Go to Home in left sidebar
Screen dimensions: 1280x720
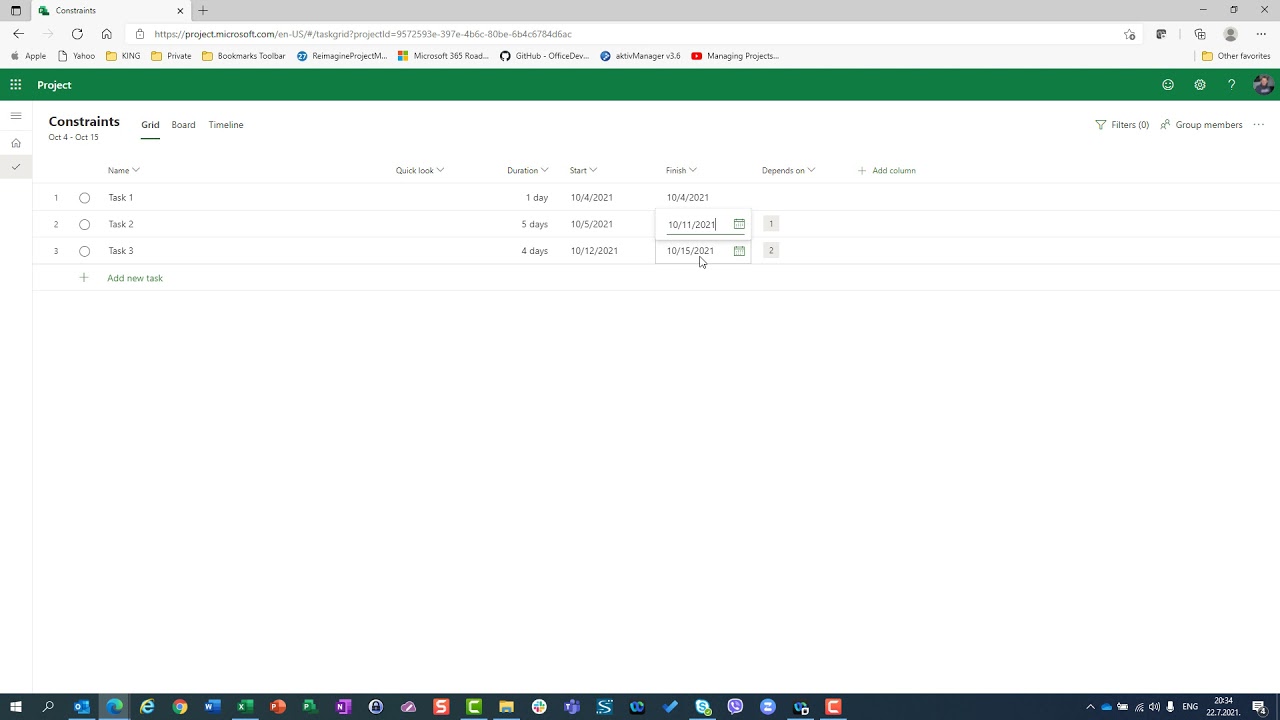tap(16, 143)
